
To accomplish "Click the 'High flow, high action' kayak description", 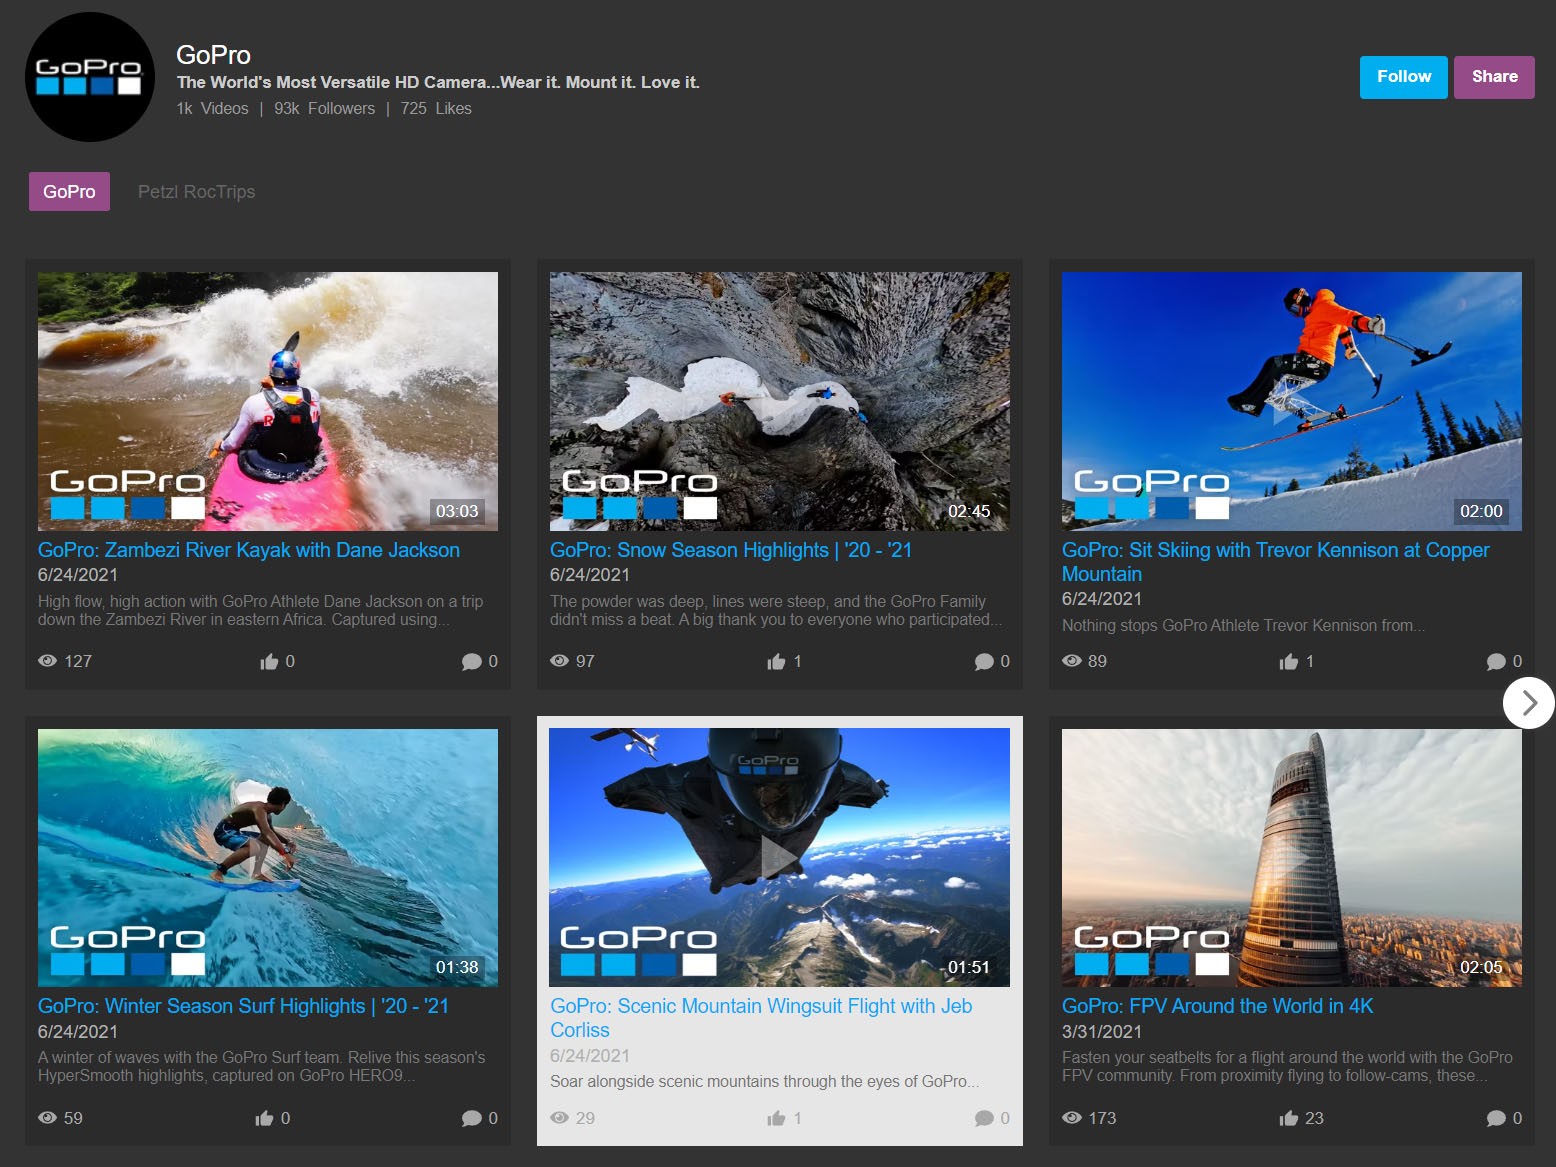I will point(261,610).
